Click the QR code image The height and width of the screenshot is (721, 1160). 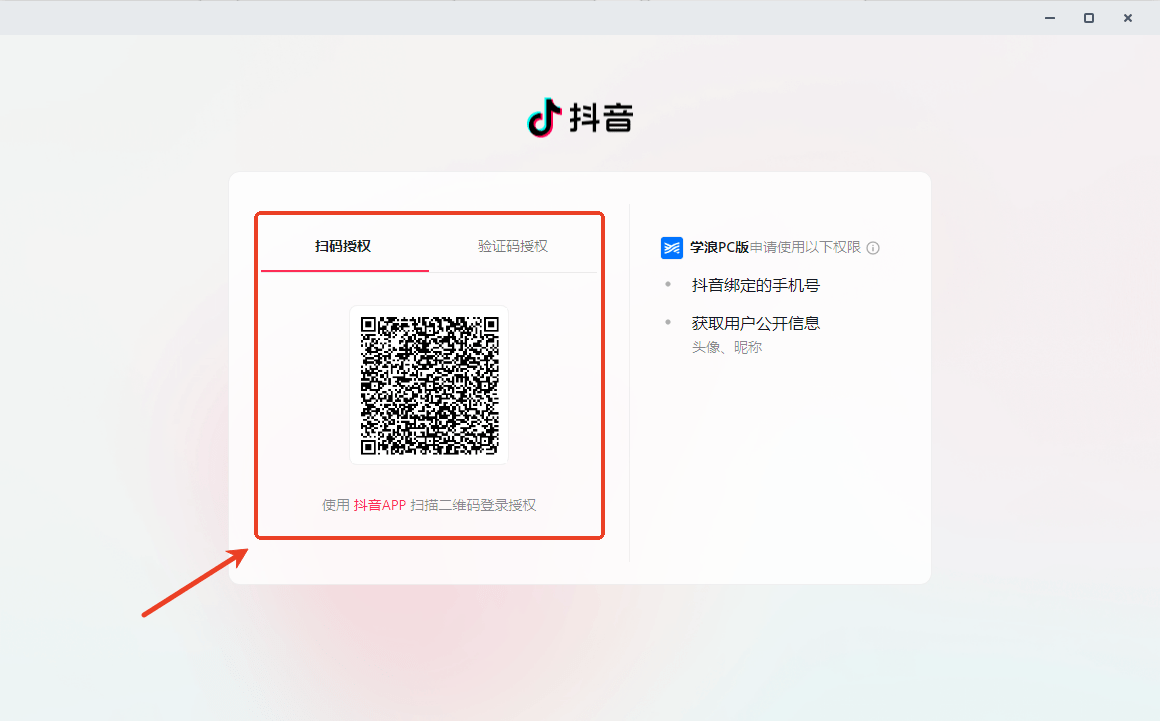[428, 384]
